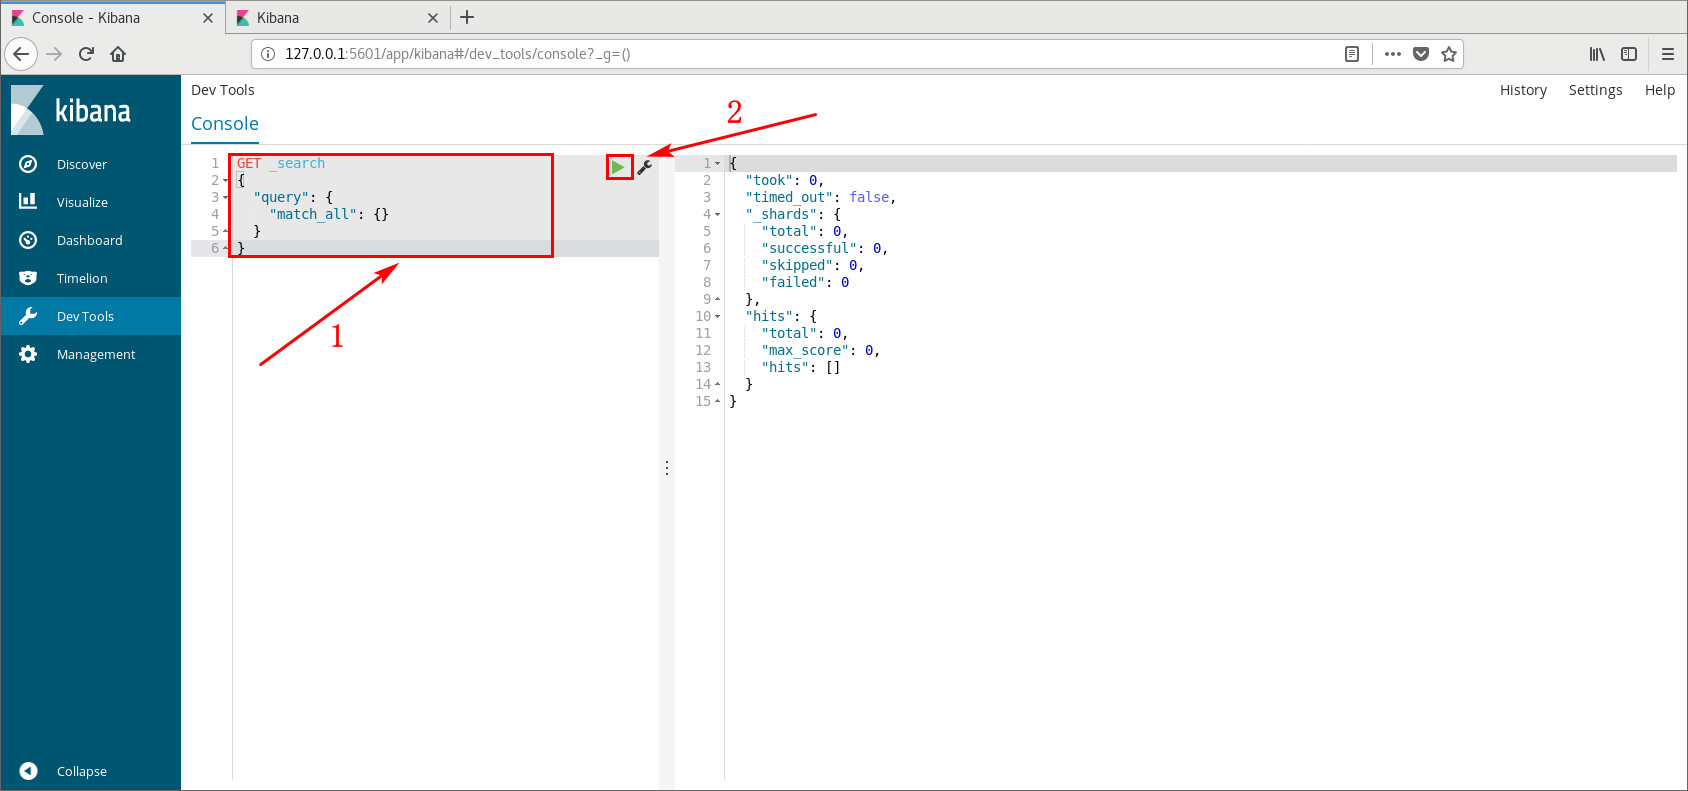1688x791 pixels.
Task: Close the Console - Kibana tab
Action: pos(208,18)
